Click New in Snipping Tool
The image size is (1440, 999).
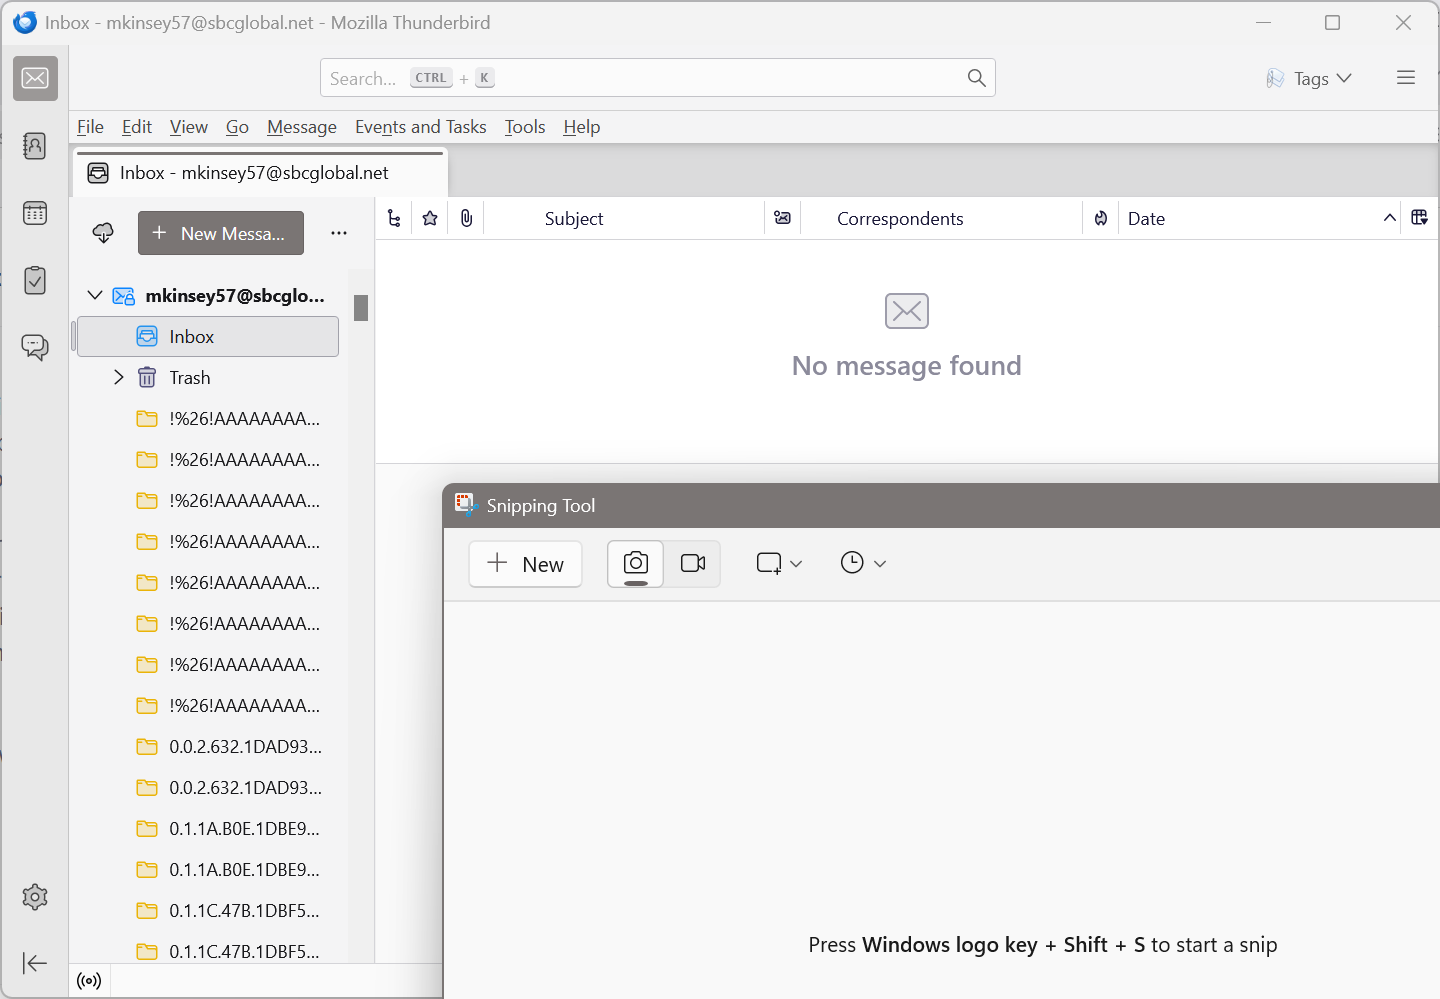(x=525, y=564)
